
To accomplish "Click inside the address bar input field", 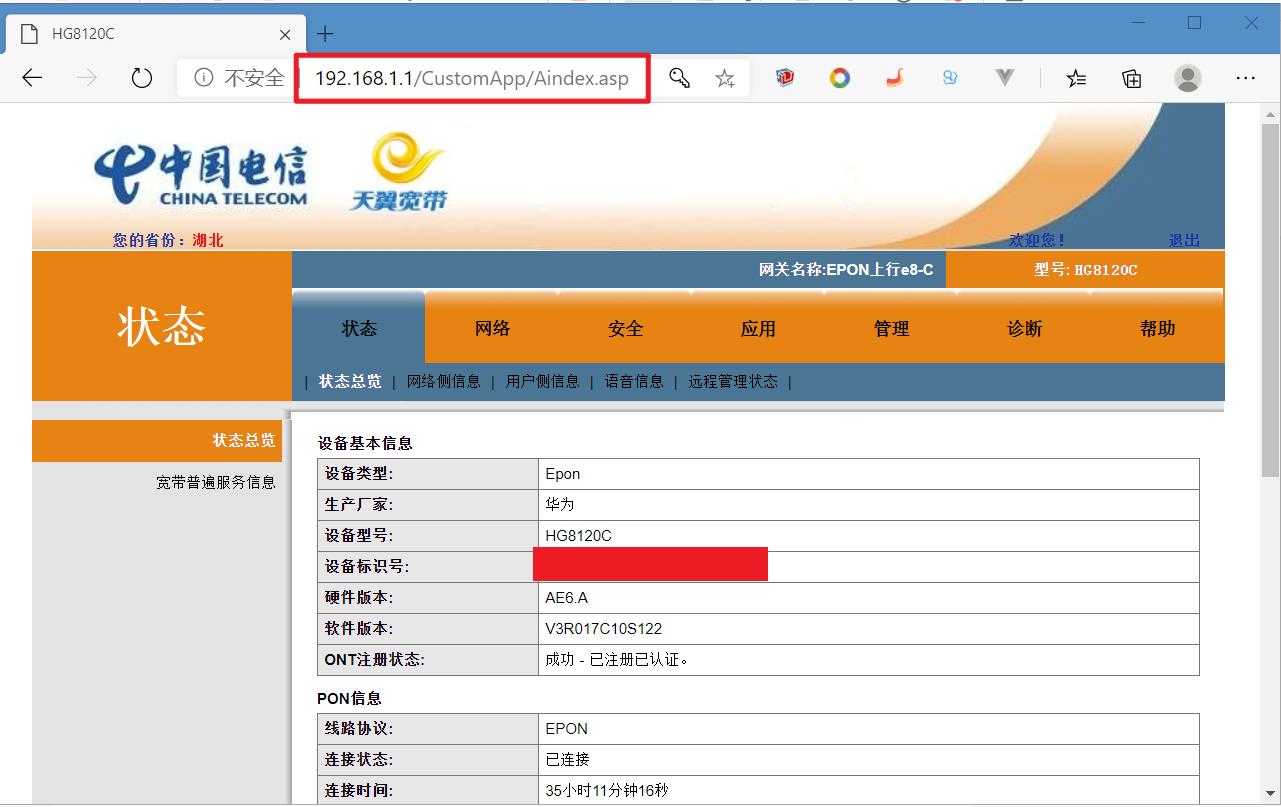I will 470,77.
